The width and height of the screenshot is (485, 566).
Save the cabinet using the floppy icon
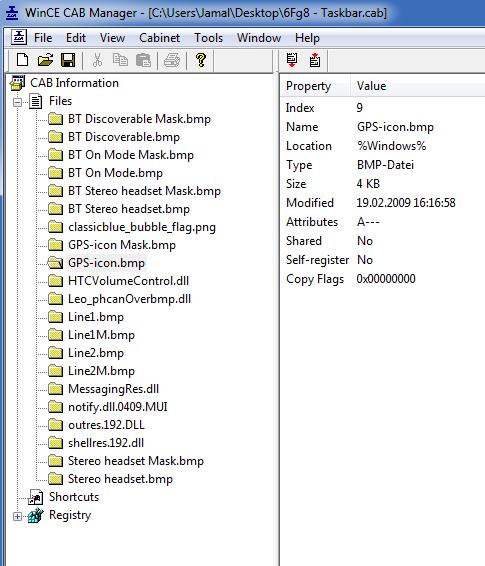pos(68,60)
